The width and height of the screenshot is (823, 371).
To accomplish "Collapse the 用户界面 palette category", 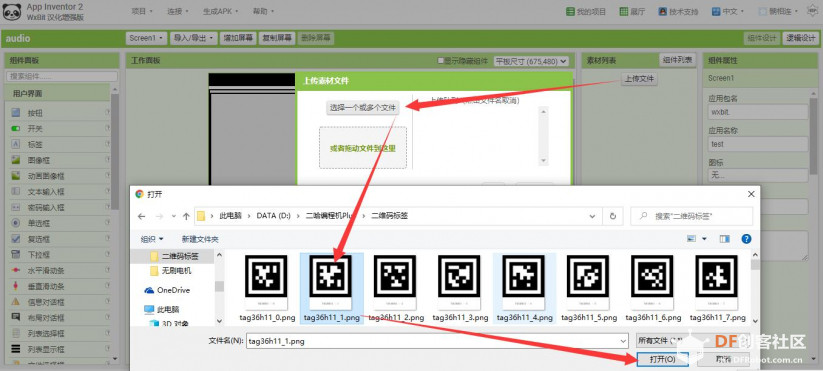I will tap(58, 93).
